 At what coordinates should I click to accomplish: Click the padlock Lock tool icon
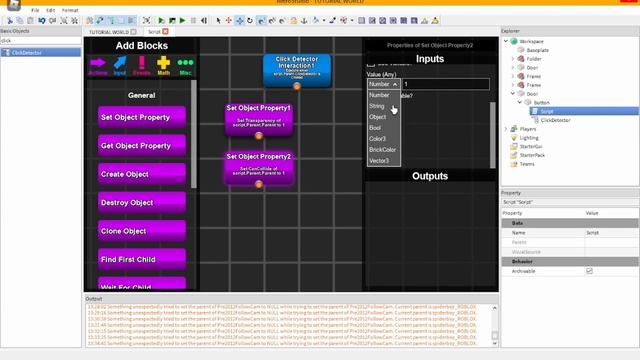click(293, 20)
